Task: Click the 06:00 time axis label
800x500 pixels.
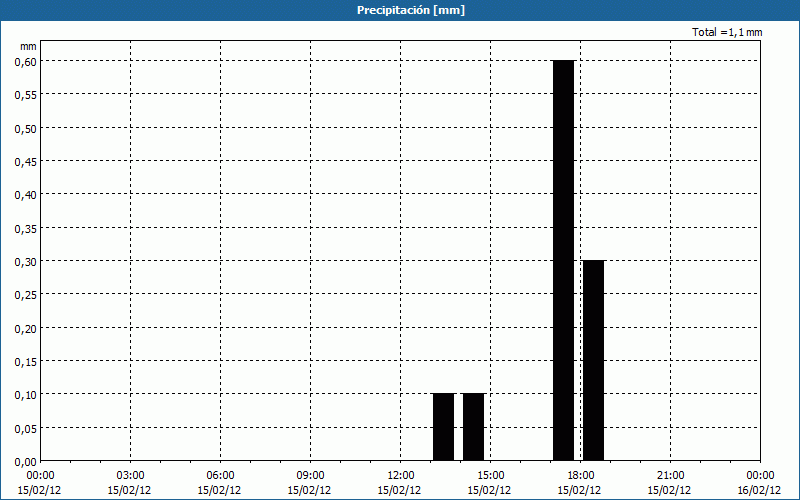Action: click(x=220, y=476)
